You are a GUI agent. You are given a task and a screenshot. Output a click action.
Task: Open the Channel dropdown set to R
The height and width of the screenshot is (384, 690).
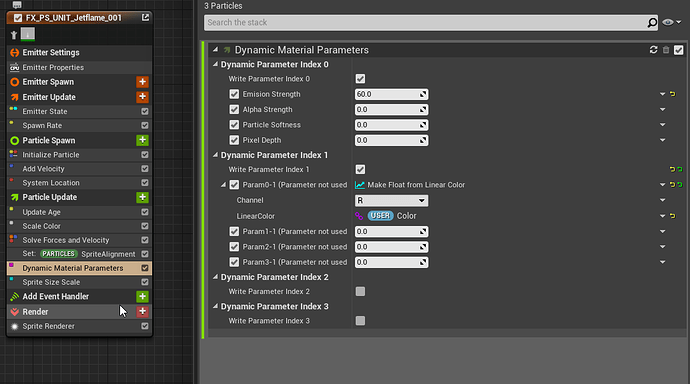391,201
